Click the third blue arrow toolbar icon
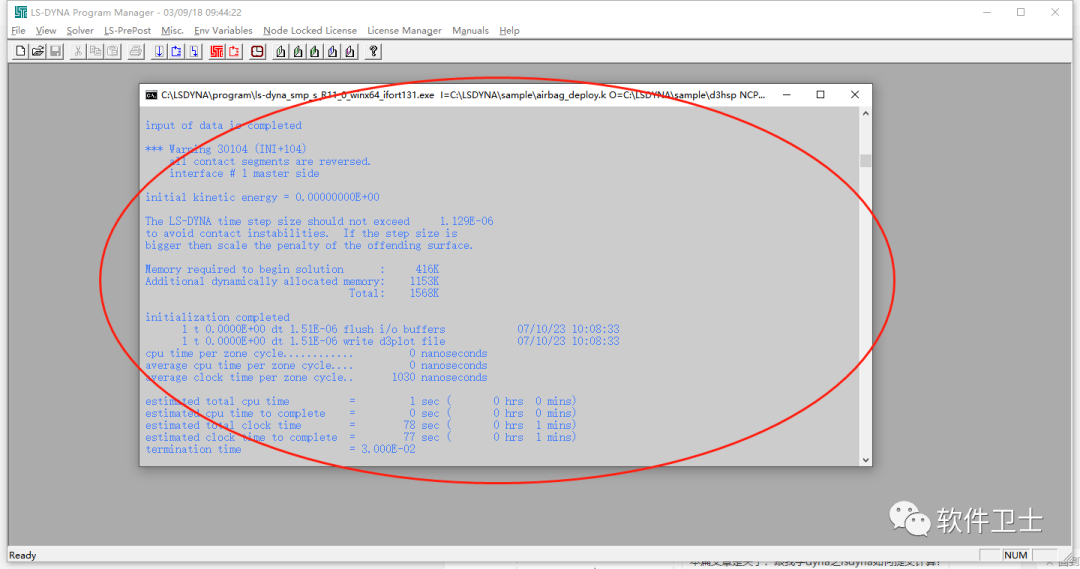Image resolution: width=1080 pixels, height=569 pixels. pyautogui.click(x=194, y=52)
